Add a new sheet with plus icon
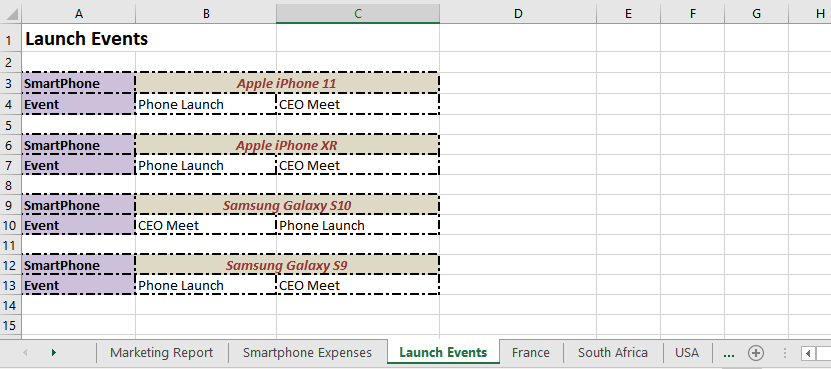This screenshot has height=369, width=831. click(x=756, y=353)
